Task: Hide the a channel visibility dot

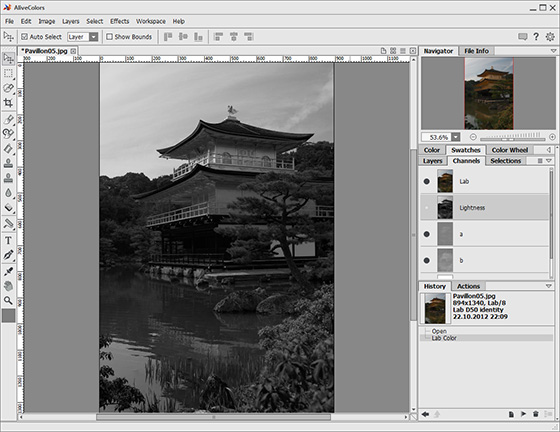Action: [426, 234]
